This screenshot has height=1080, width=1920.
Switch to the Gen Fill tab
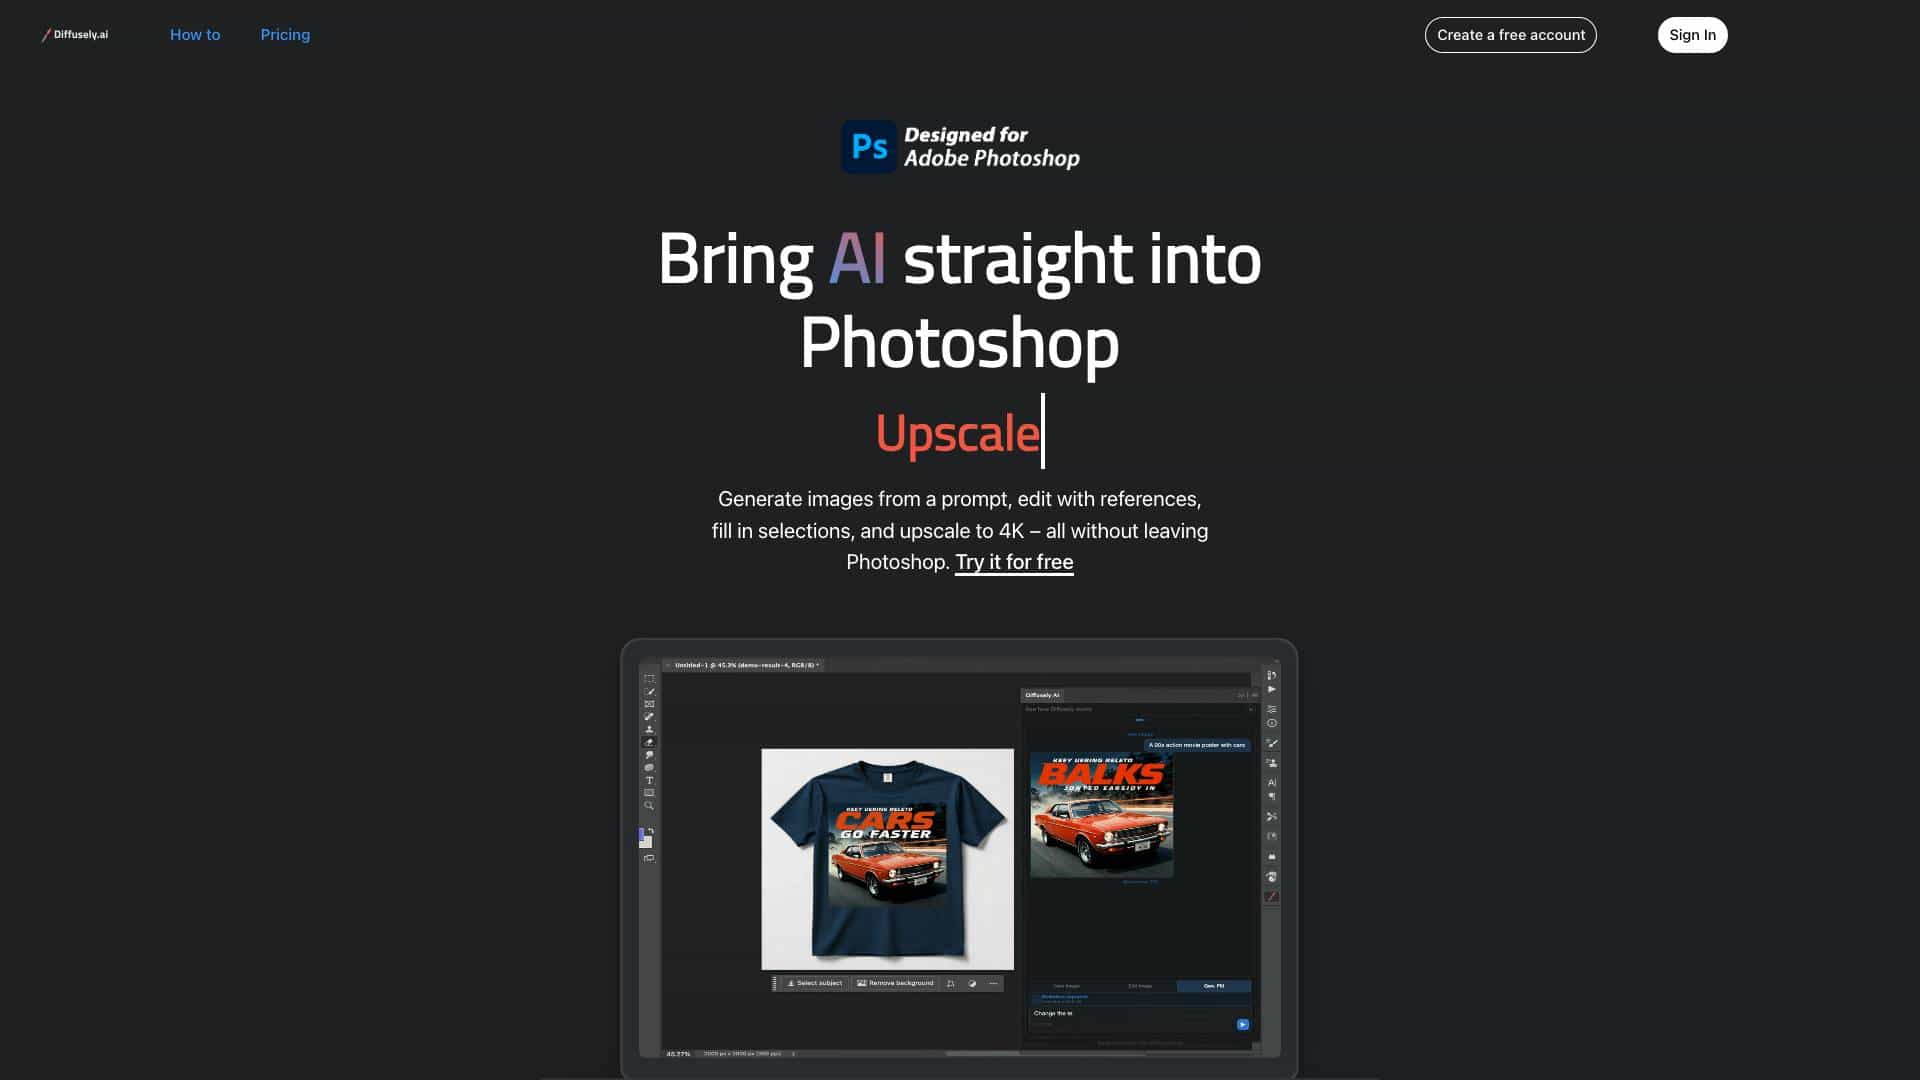pyautogui.click(x=1214, y=986)
